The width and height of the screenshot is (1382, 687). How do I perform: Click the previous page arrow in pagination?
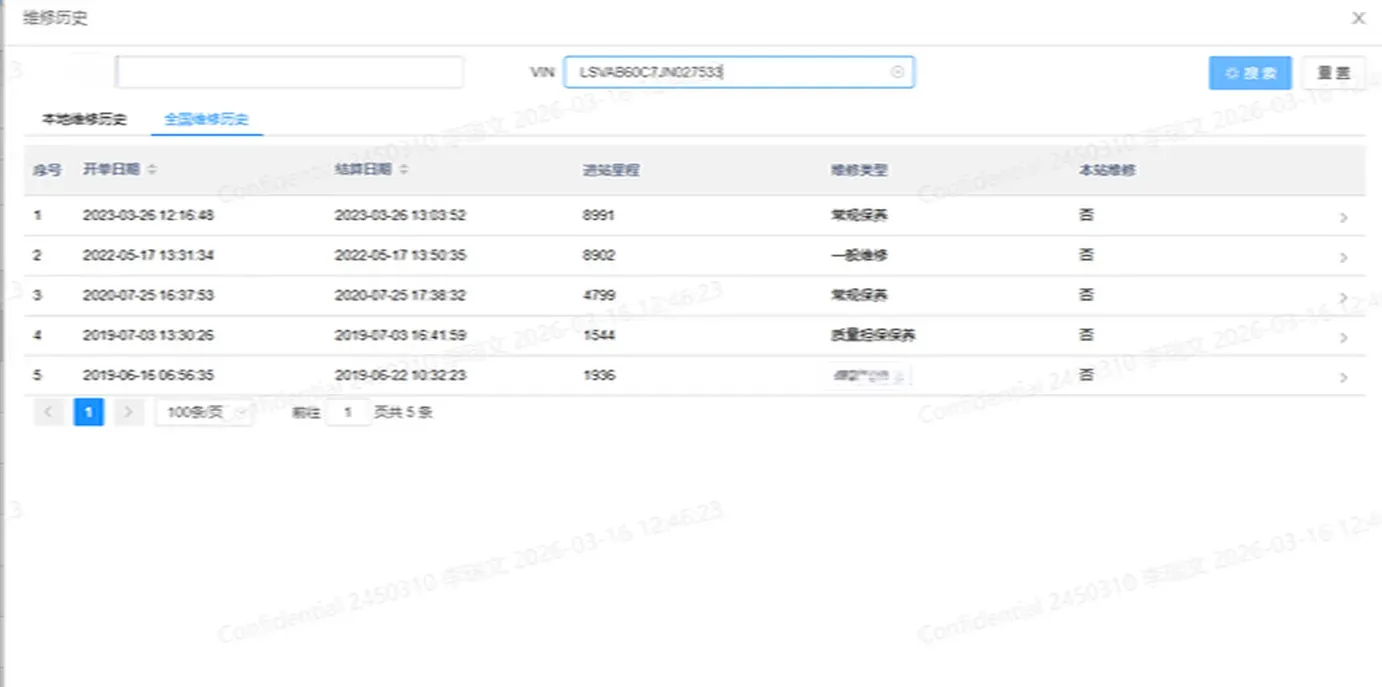(49, 411)
